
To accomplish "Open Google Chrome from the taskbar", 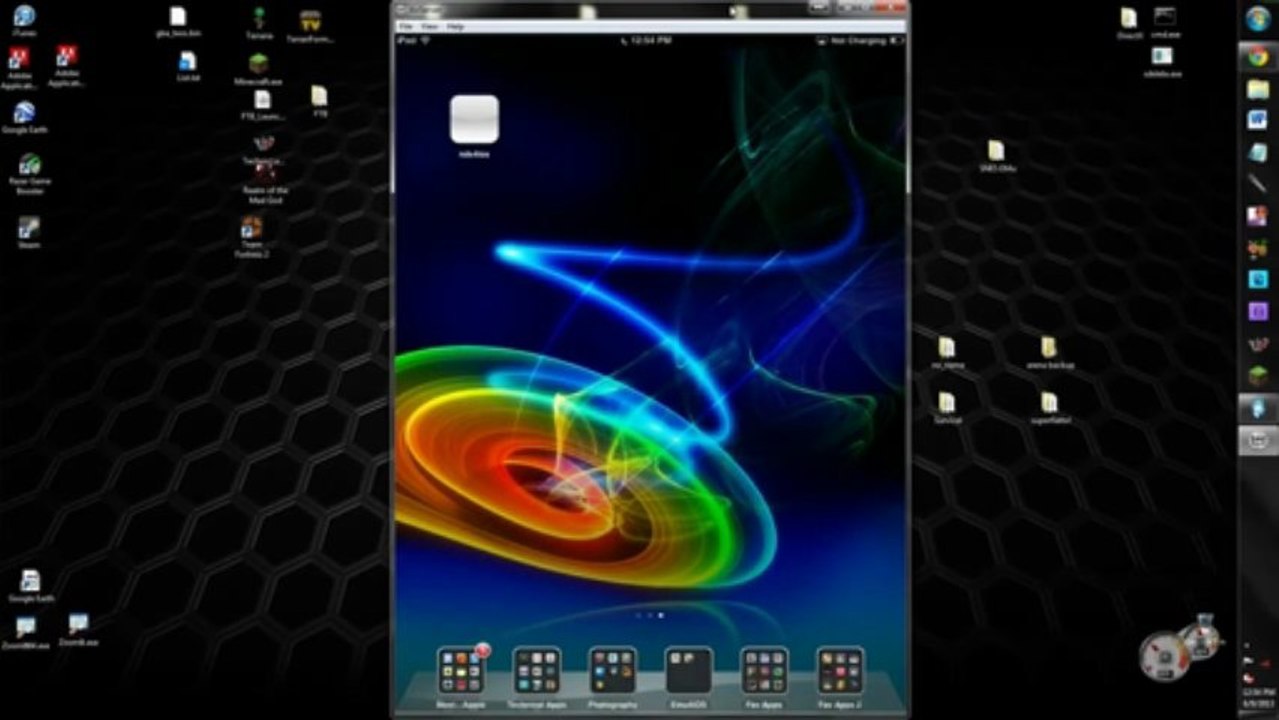I will pyautogui.click(x=1258, y=57).
